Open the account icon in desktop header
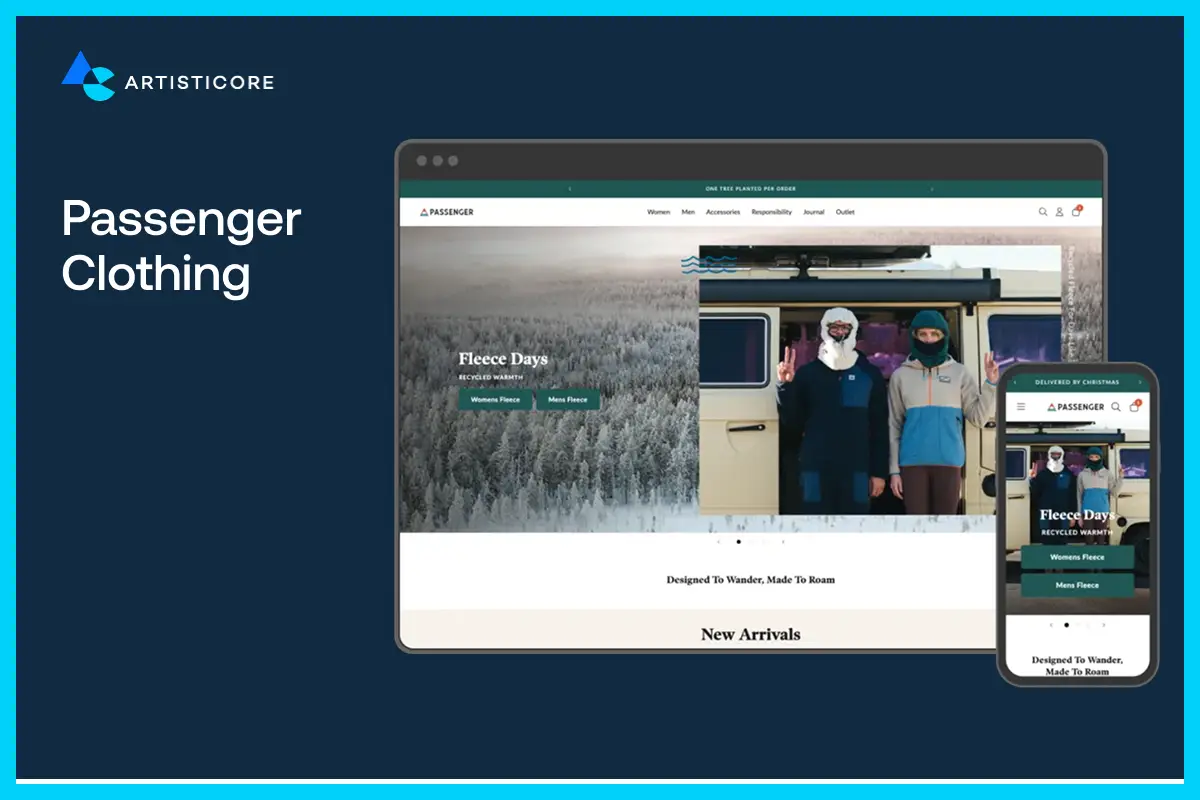The height and width of the screenshot is (800, 1200). pyautogui.click(x=1059, y=212)
